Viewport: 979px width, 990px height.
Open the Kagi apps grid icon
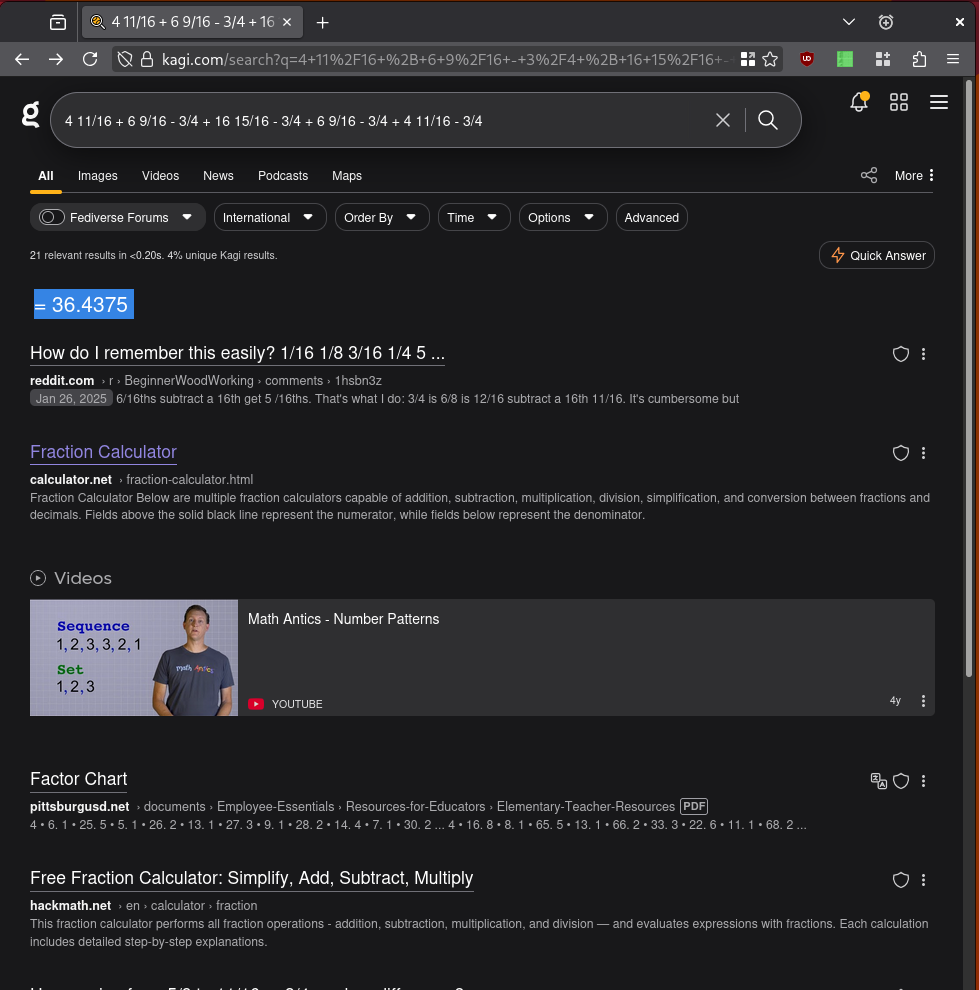pyautogui.click(x=899, y=102)
